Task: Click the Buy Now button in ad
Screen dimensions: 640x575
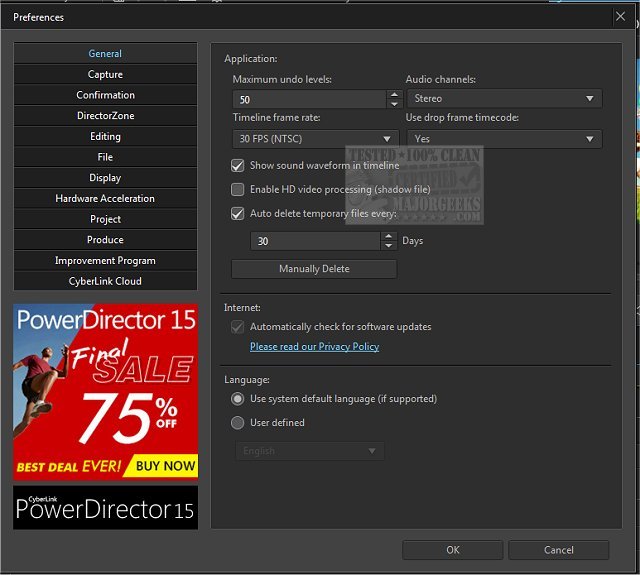Action: tap(165, 465)
